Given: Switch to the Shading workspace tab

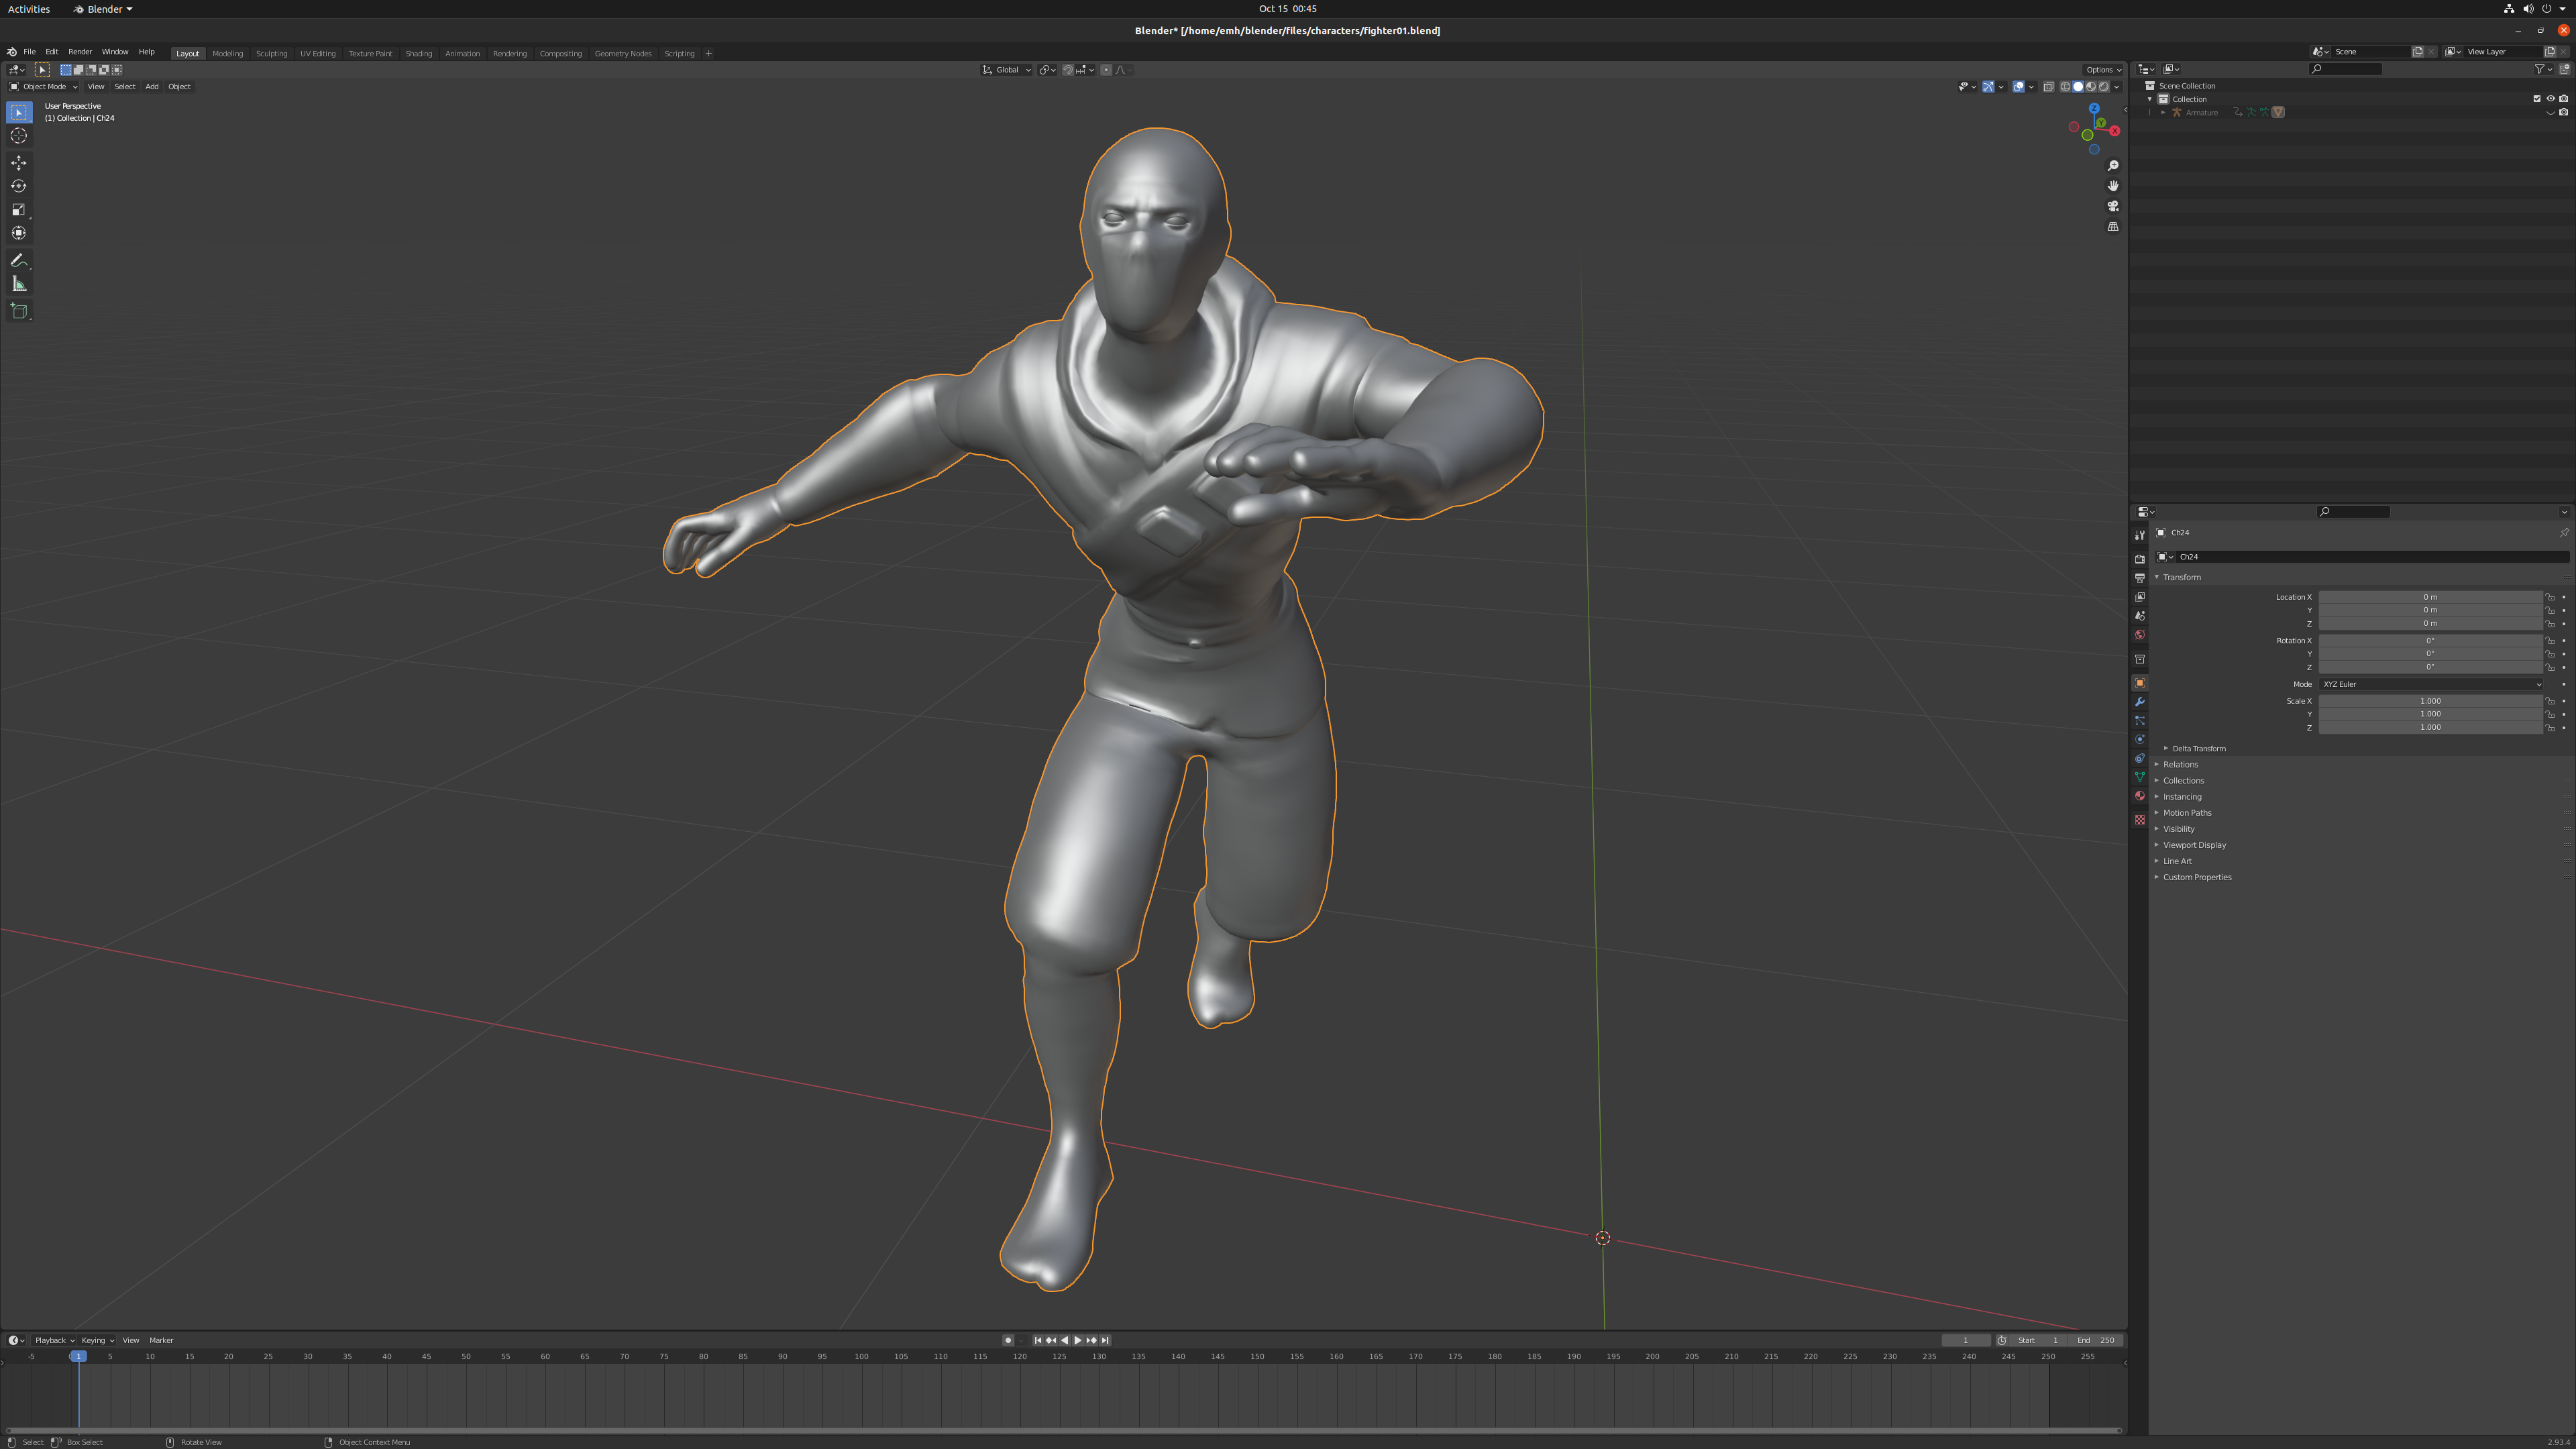Looking at the screenshot, I should click(418, 53).
